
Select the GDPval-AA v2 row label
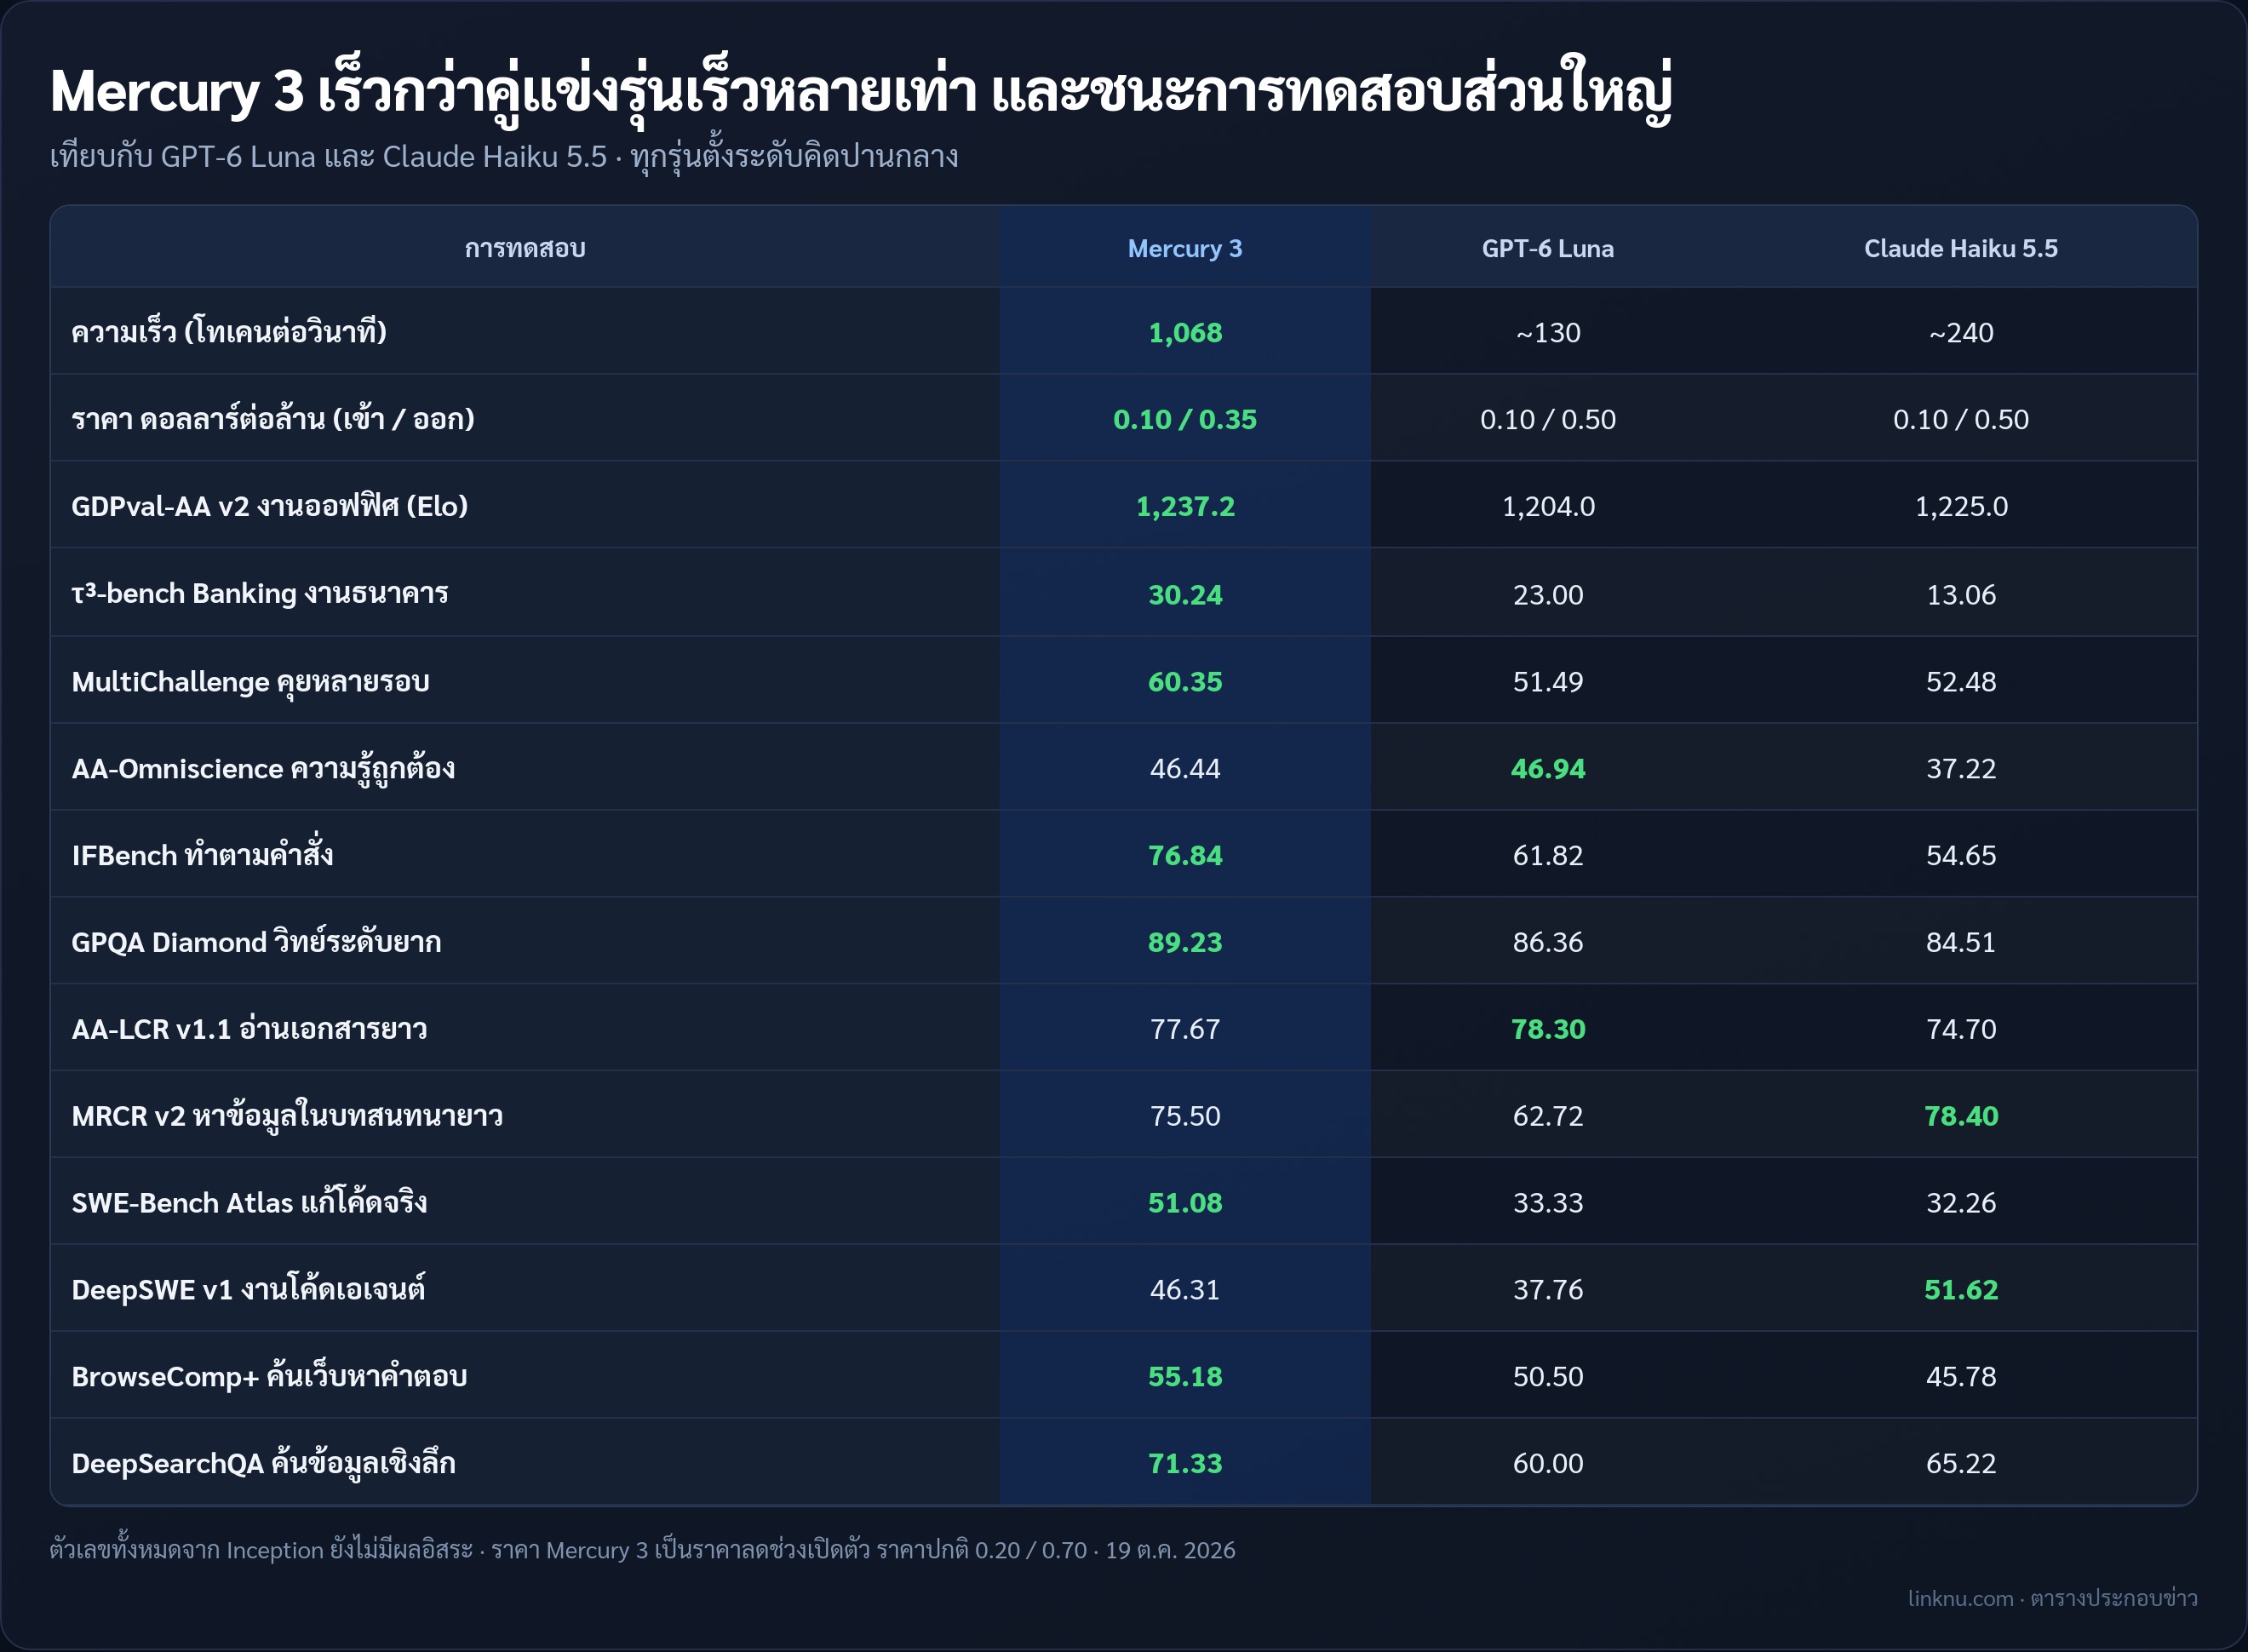[x=270, y=506]
